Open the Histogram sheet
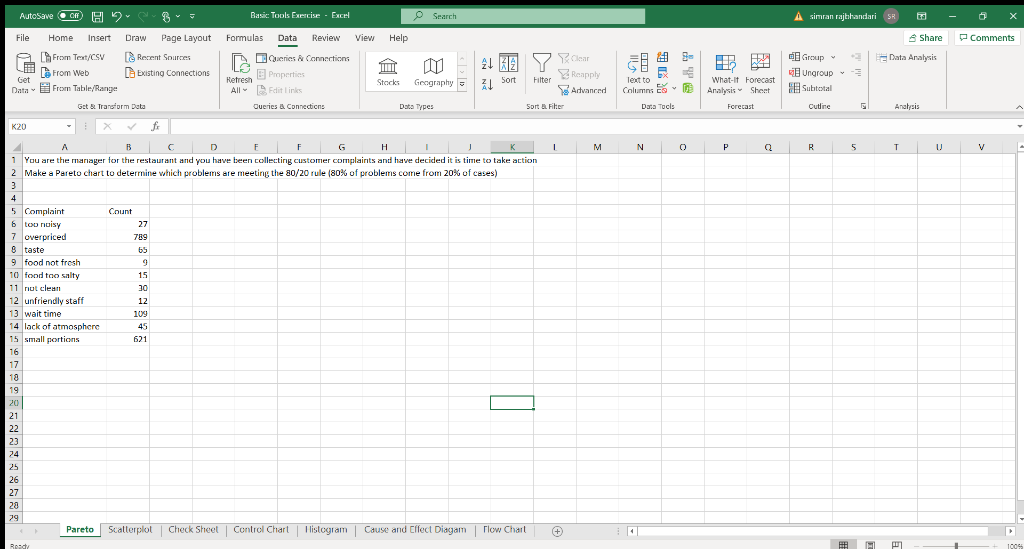The height and width of the screenshot is (549, 1024). click(x=326, y=529)
